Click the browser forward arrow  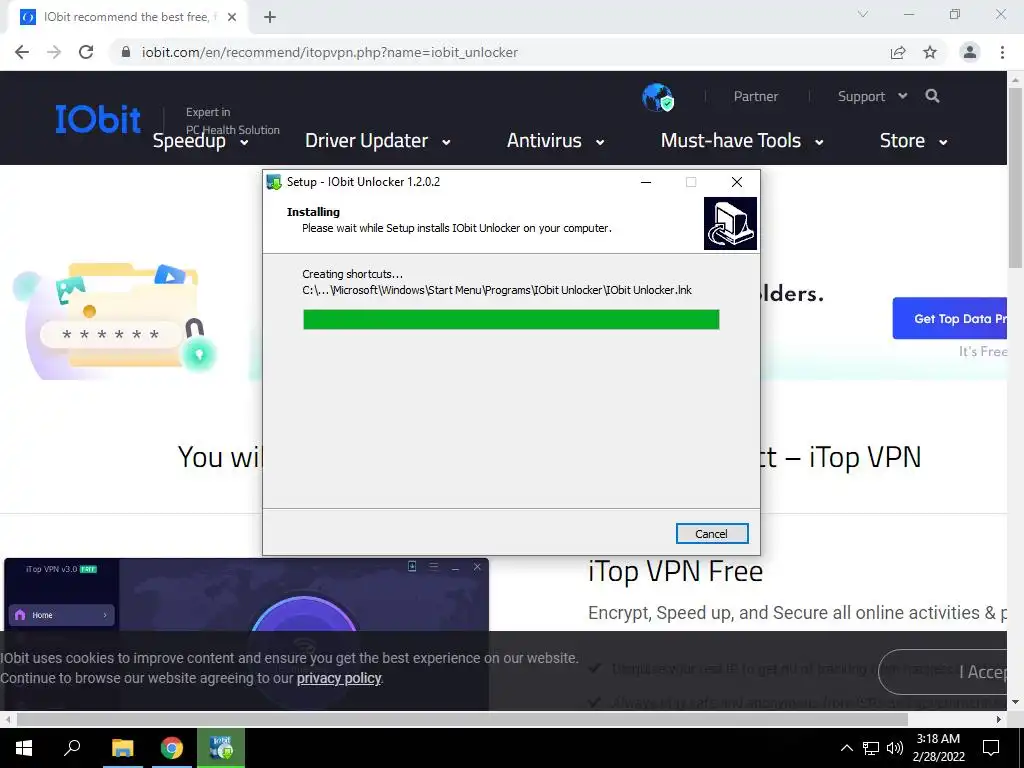[54, 52]
